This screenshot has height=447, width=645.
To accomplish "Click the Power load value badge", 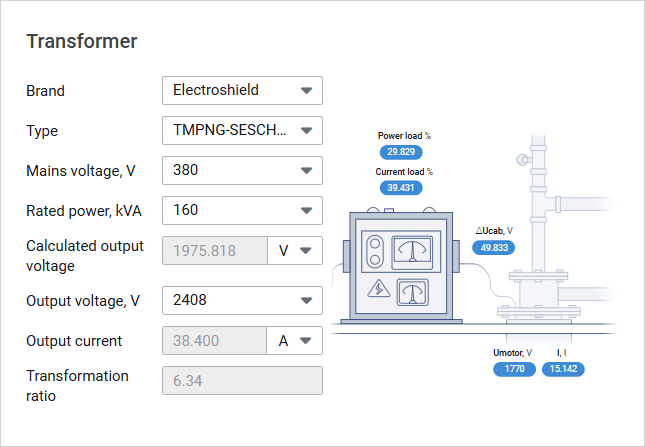I will (401, 152).
